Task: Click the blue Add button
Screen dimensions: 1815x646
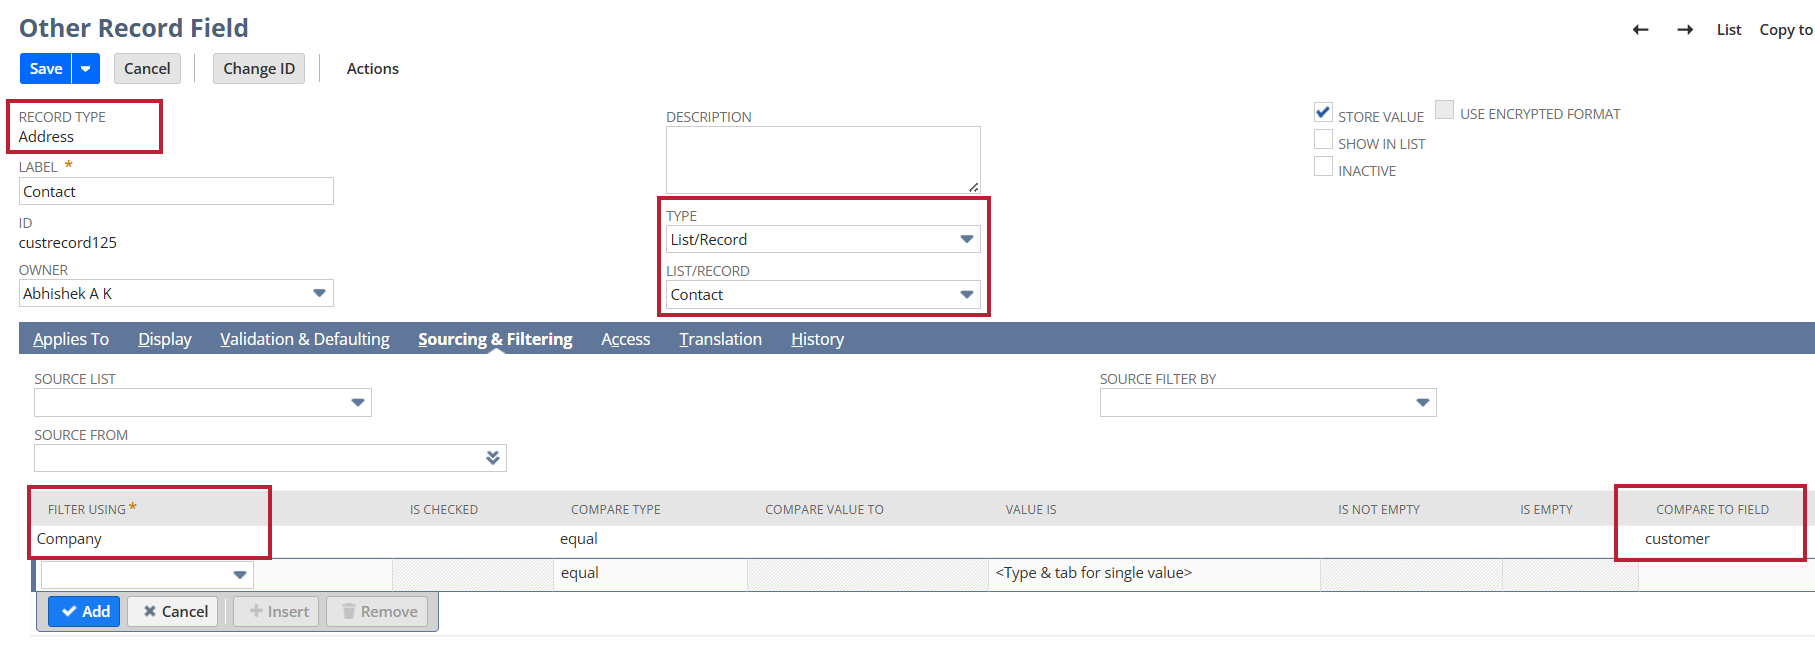Action: [85, 612]
